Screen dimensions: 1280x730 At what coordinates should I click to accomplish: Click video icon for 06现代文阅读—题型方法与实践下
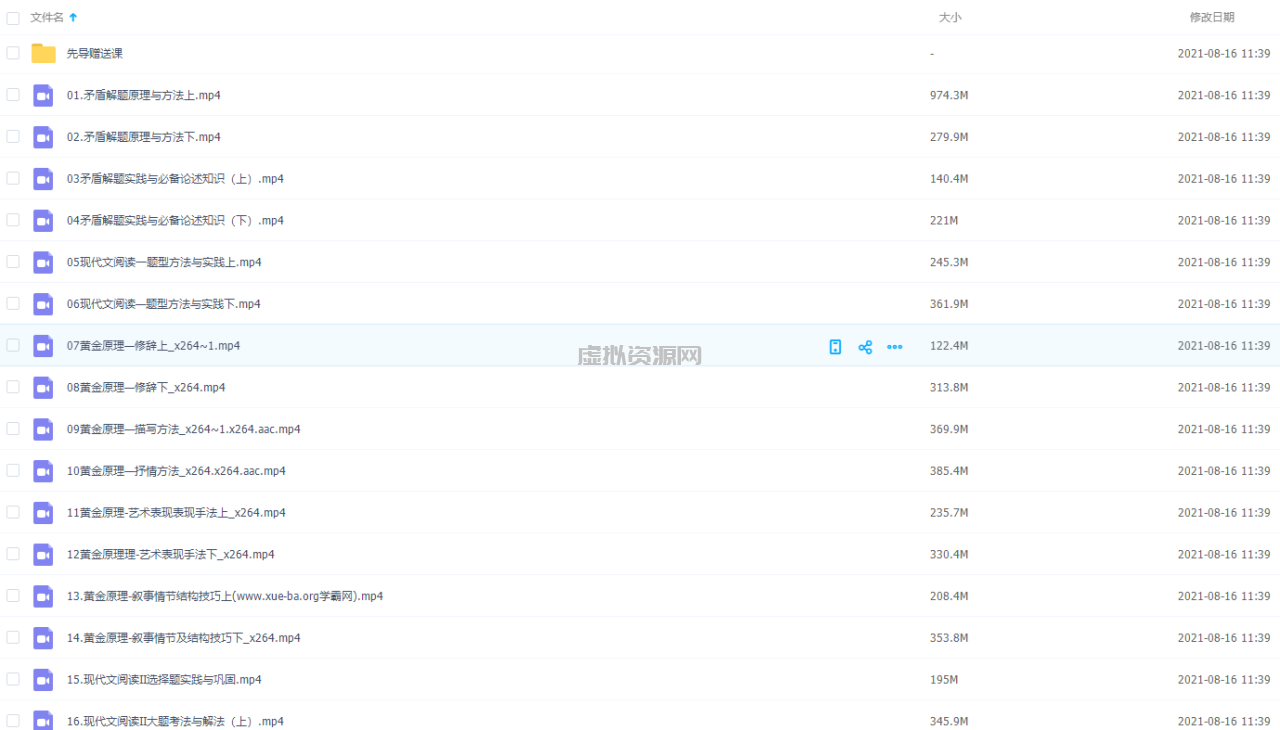click(x=43, y=304)
